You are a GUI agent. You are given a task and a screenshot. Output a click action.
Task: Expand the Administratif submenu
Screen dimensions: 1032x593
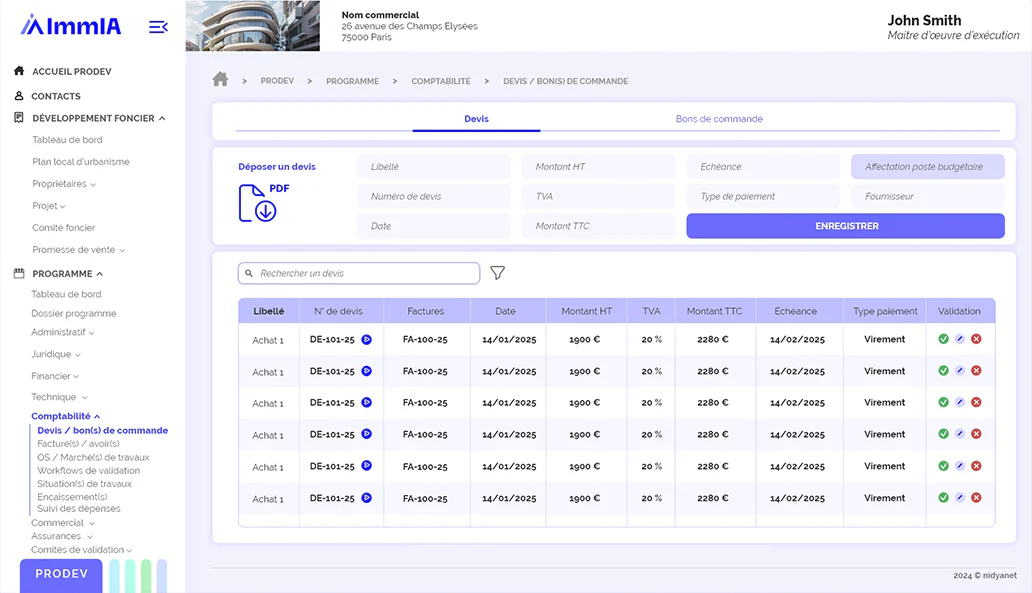point(91,333)
